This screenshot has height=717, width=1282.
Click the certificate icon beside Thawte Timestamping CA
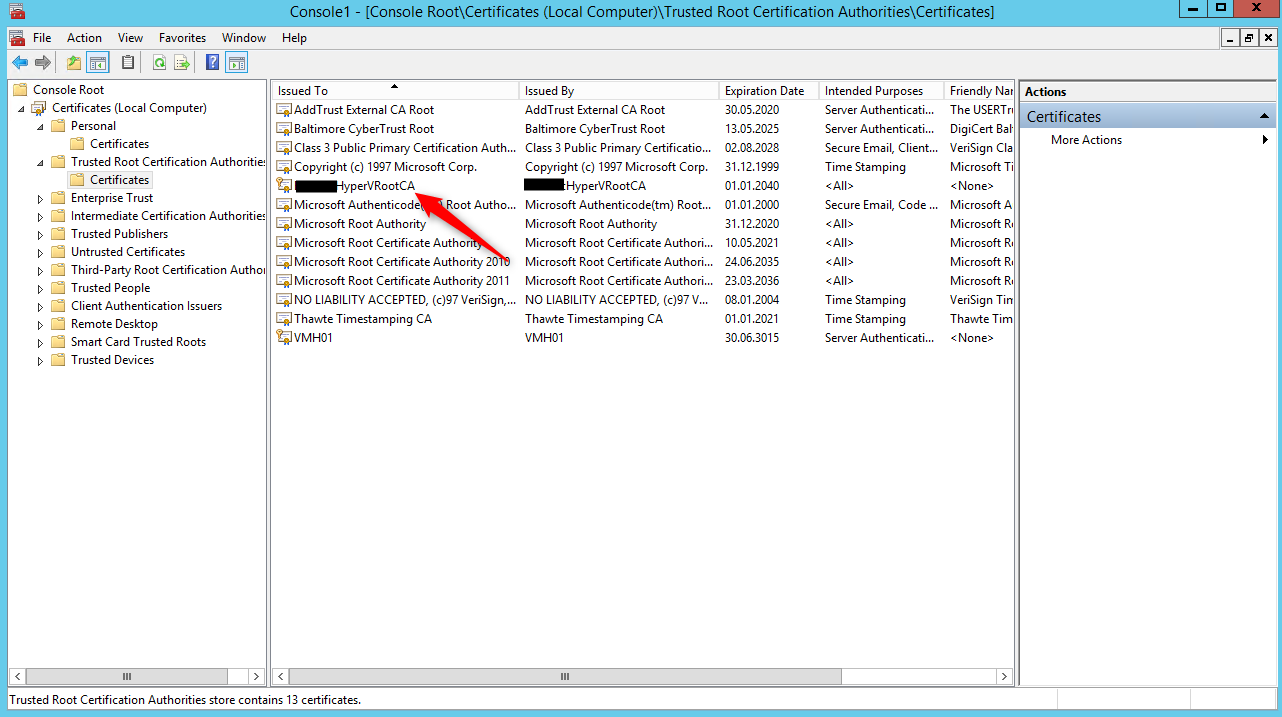284,319
